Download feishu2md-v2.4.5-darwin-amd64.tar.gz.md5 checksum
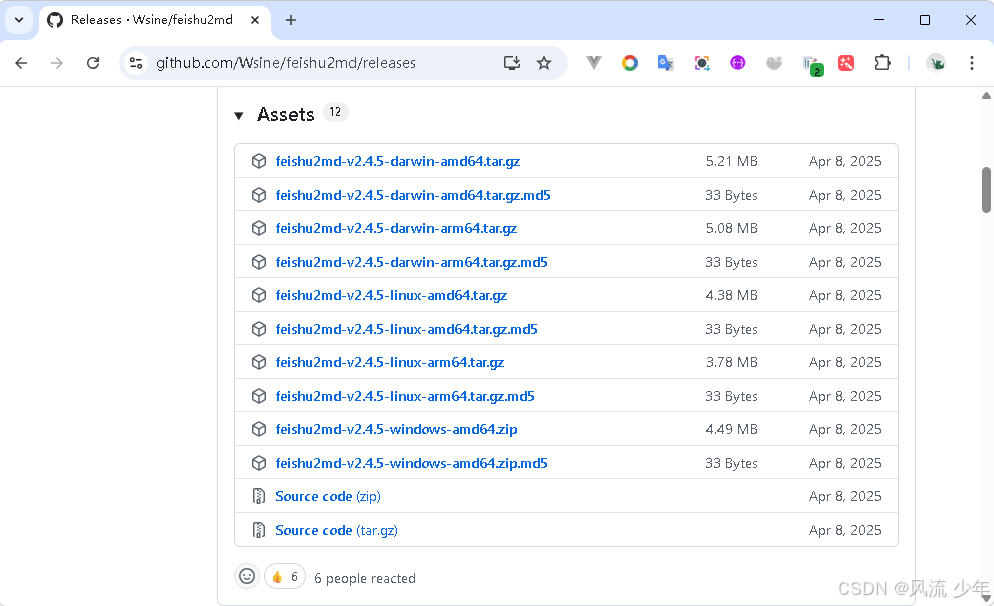Screen dimensions: 994x606 tap(413, 195)
